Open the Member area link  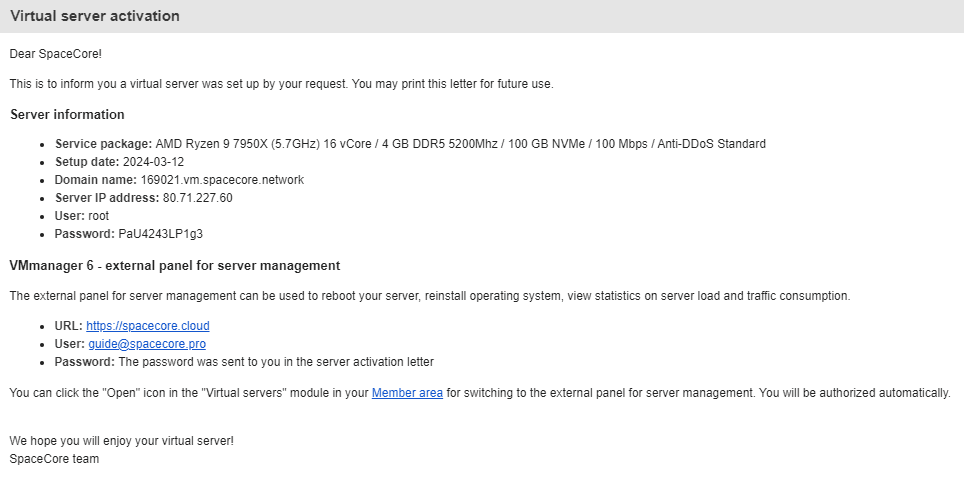407,393
